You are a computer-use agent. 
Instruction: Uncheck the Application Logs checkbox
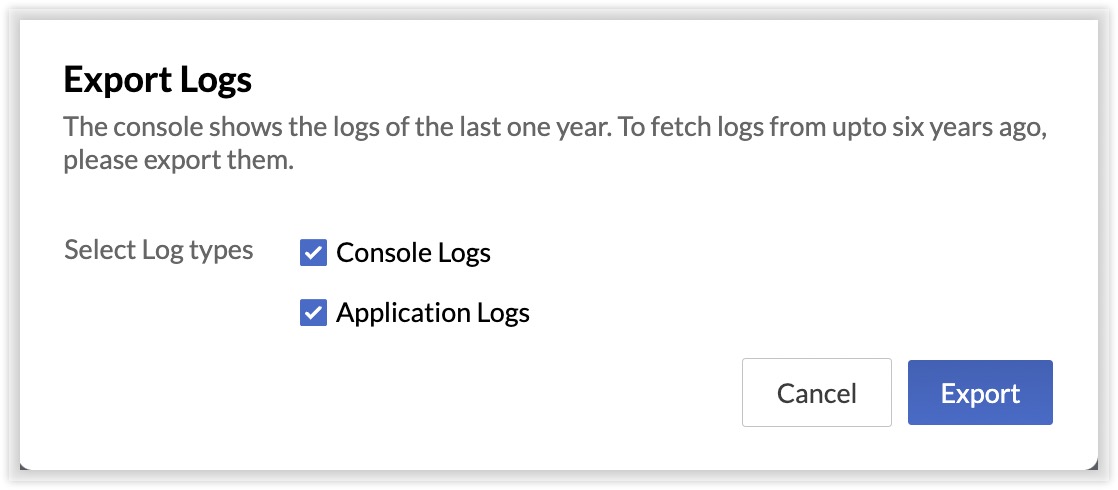click(314, 313)
